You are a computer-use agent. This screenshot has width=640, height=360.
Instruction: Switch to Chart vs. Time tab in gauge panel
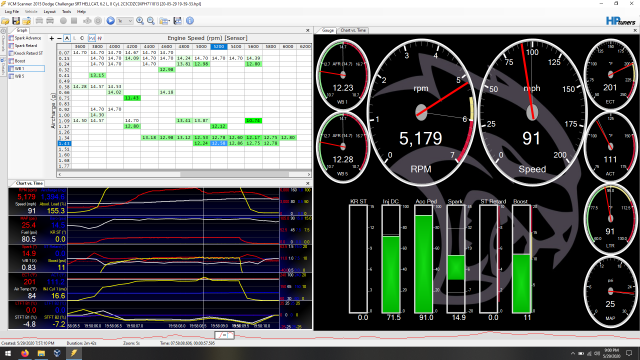click(x=353, y=31)
